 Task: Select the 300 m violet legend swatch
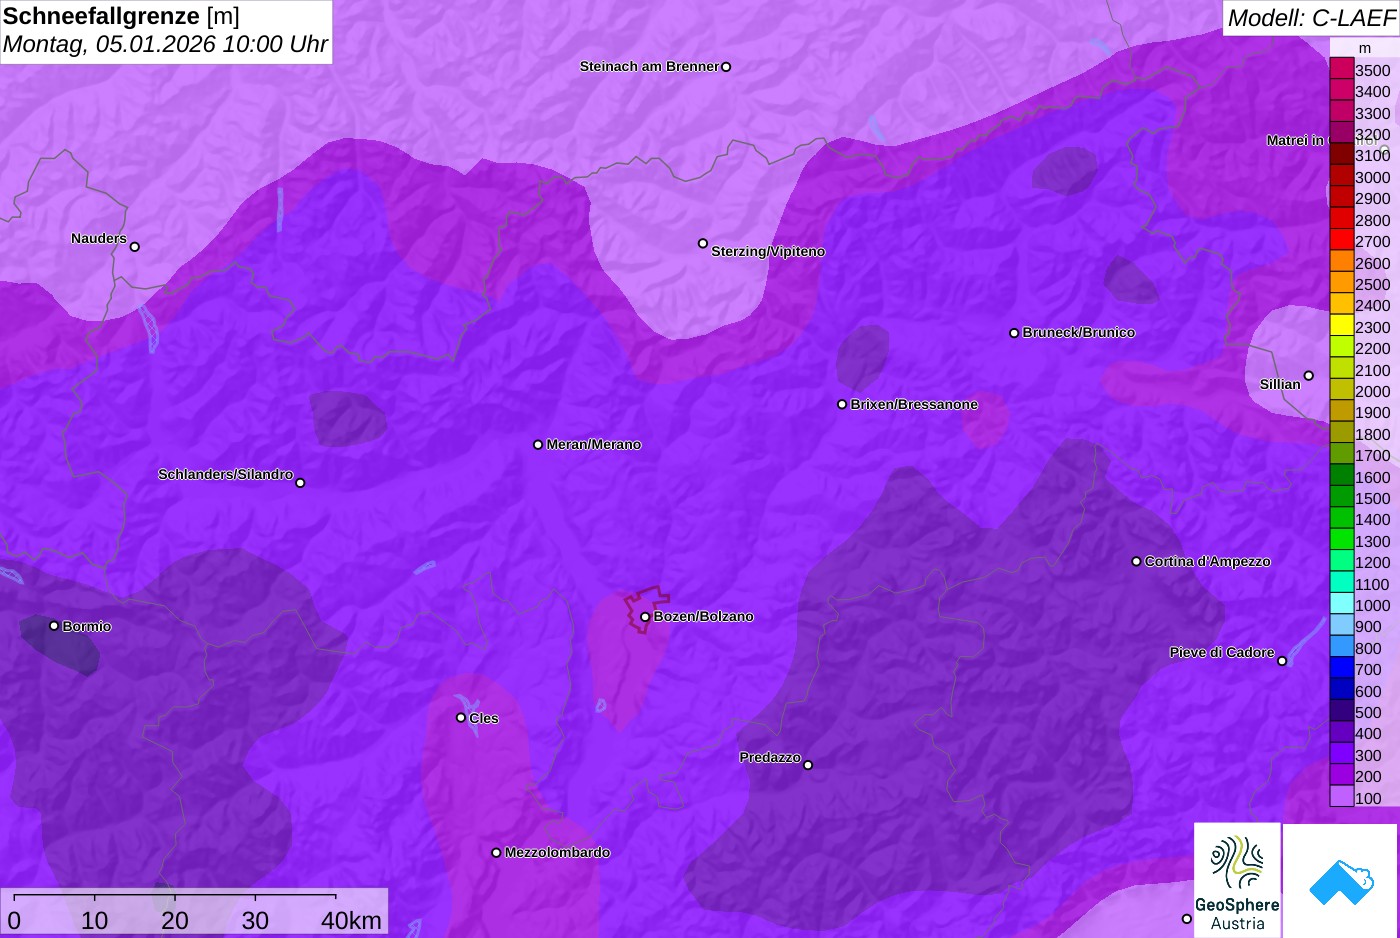click(x=1341, y=754)
